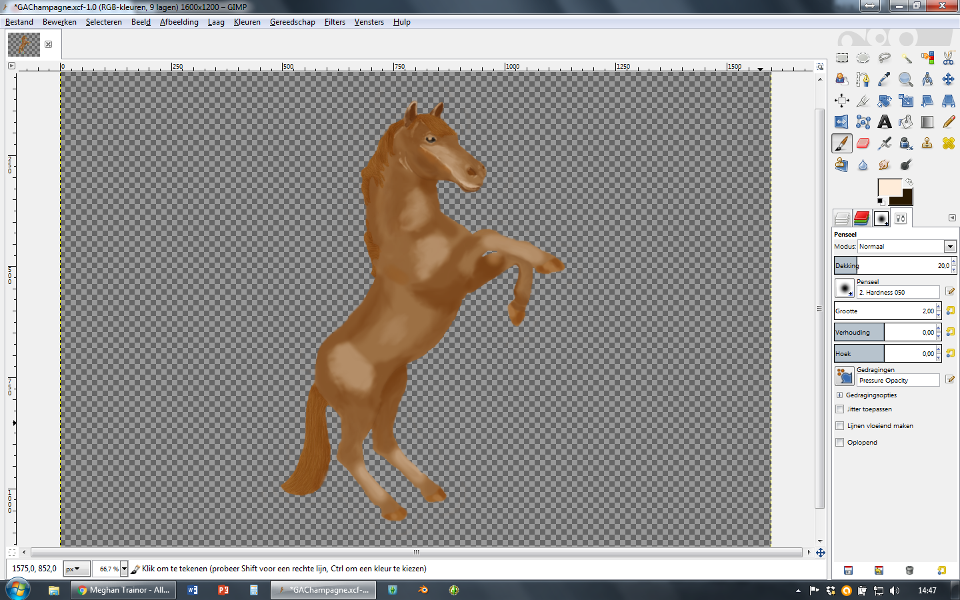This screenshot has height=600, width=960.
Task: Select the Eraser tool
Action: [863, 143]
